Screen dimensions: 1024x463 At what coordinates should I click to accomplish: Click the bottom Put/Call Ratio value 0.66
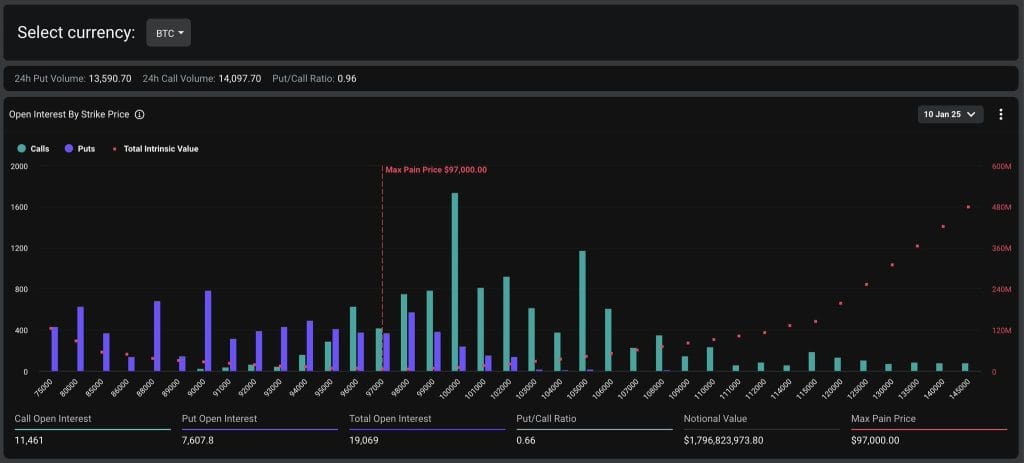(526, 440)
